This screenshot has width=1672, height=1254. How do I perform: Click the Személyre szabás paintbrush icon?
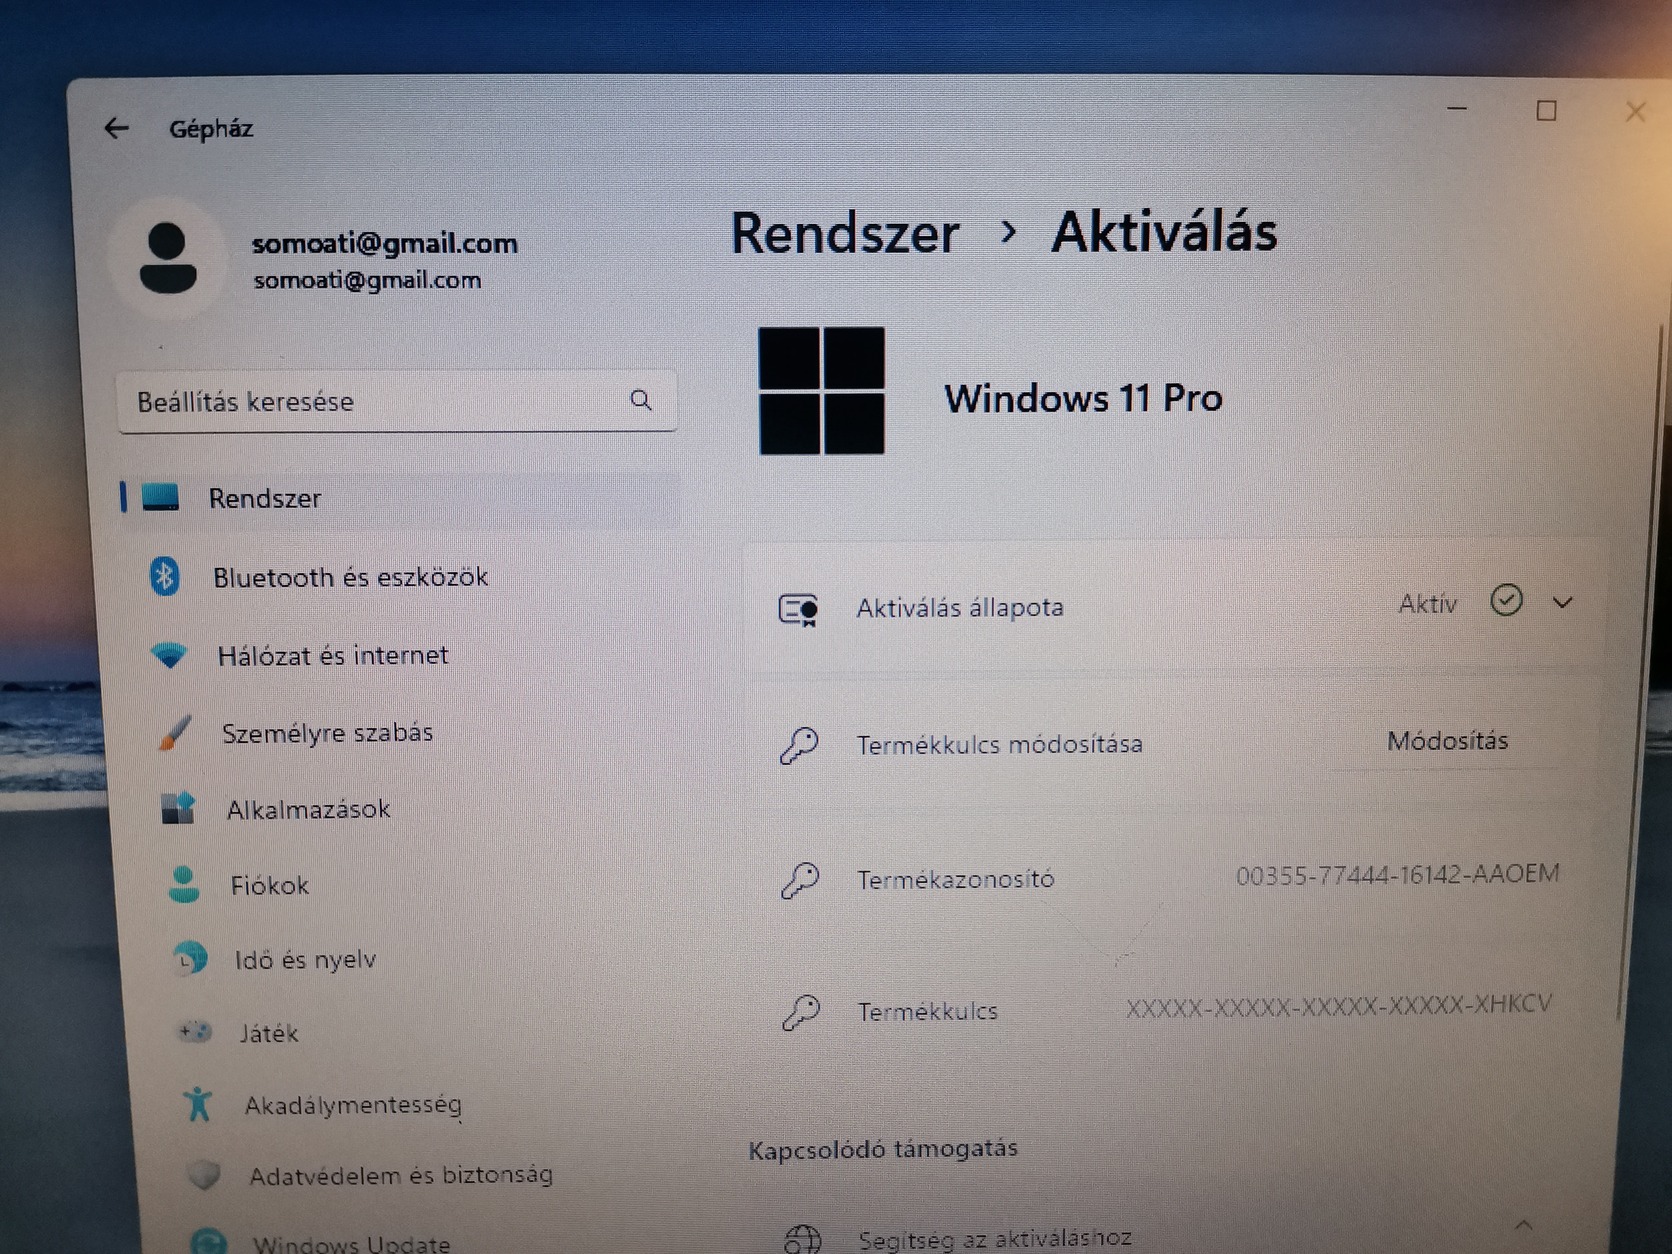pyautogui.click(x=174, y=733)
